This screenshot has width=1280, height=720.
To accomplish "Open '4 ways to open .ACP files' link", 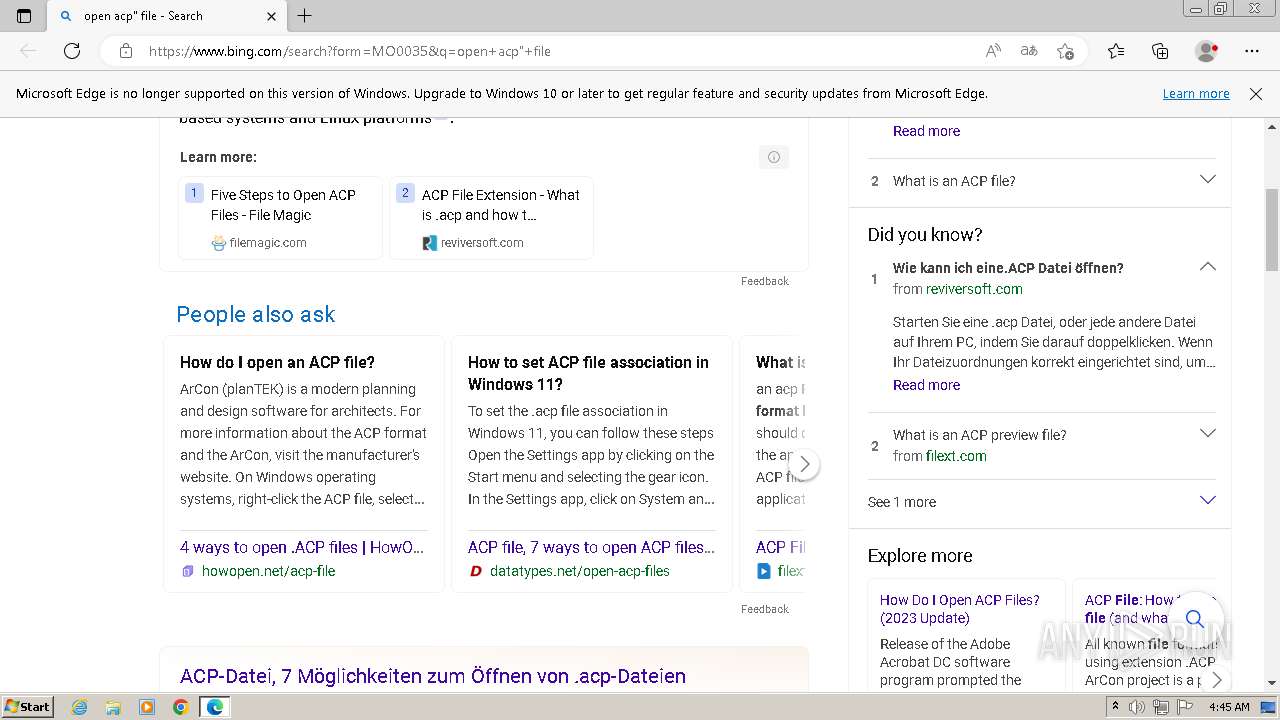I will (302, 547).
